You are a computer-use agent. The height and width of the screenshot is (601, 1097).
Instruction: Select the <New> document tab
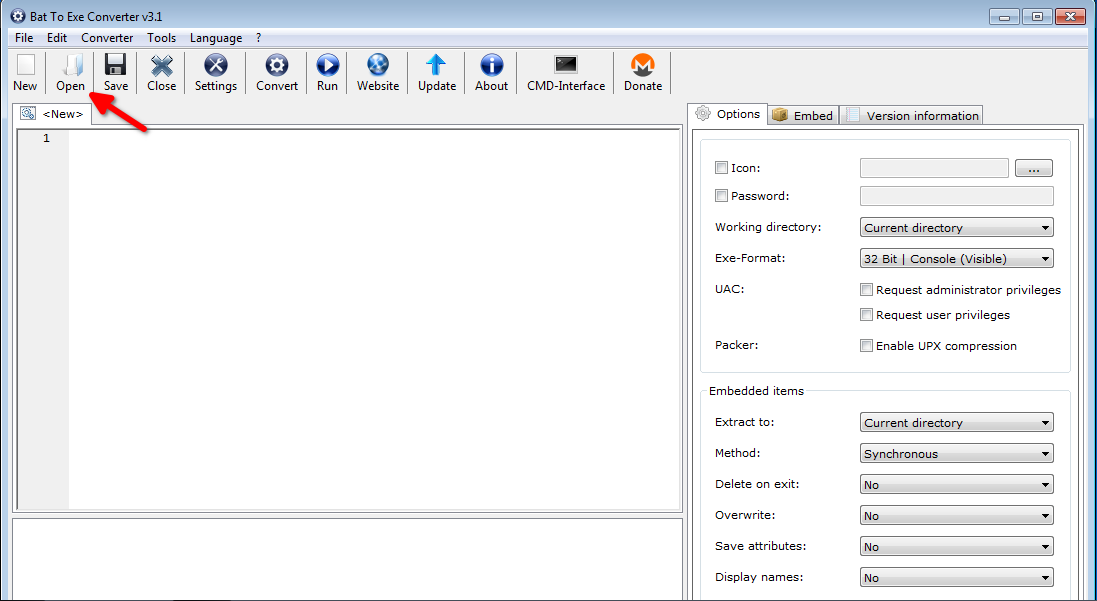click(x=52, y=114)
